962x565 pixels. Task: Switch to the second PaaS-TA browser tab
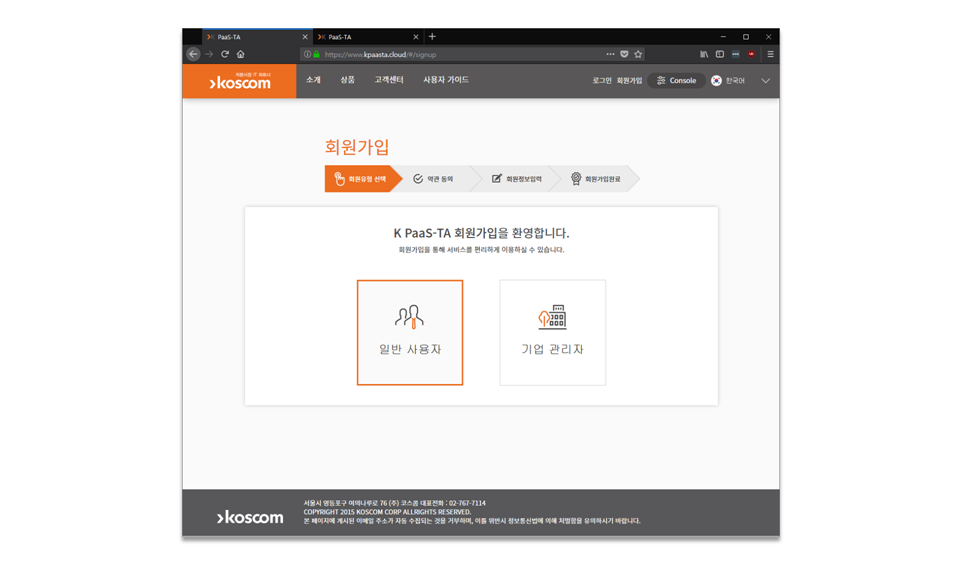(367, 37)
